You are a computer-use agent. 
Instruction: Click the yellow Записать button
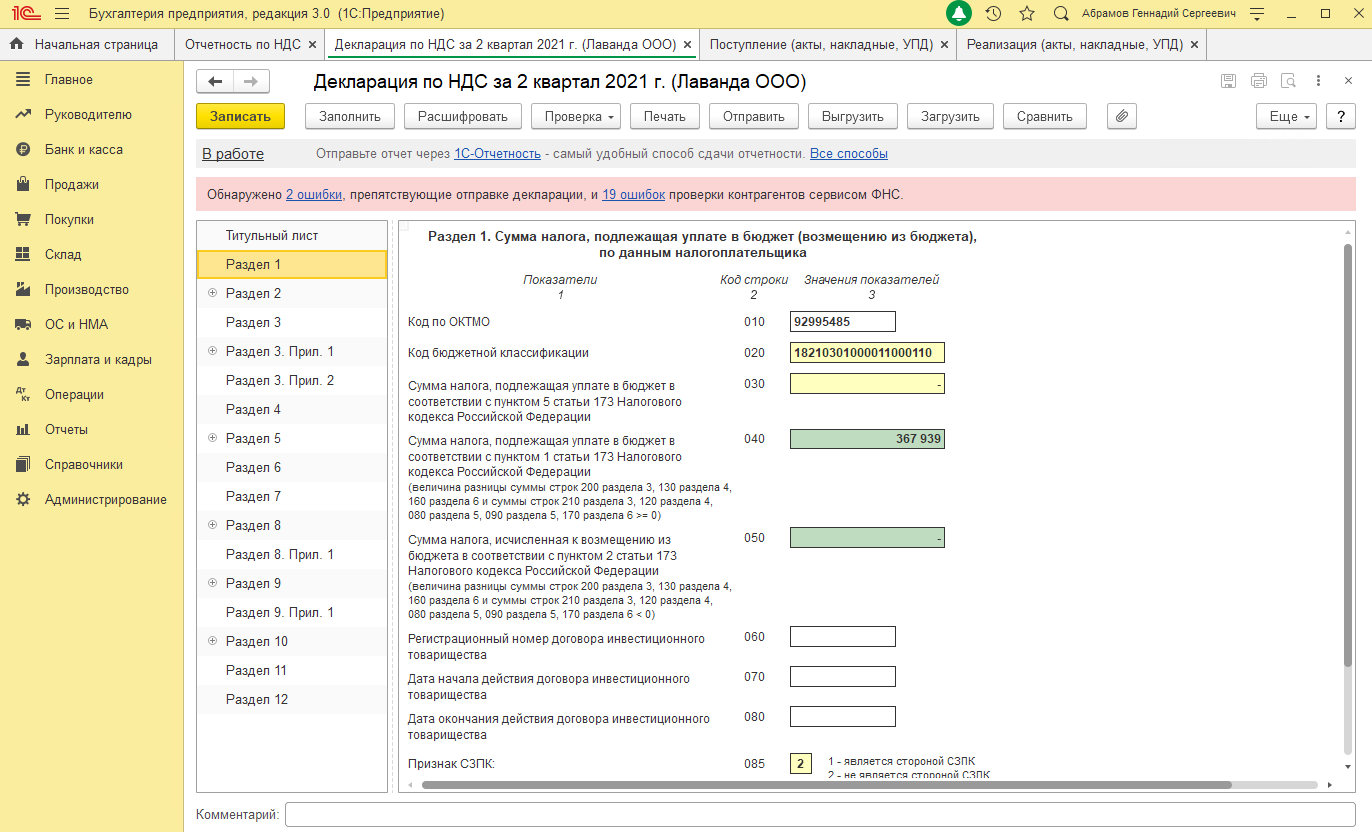(x=240, y=116)
